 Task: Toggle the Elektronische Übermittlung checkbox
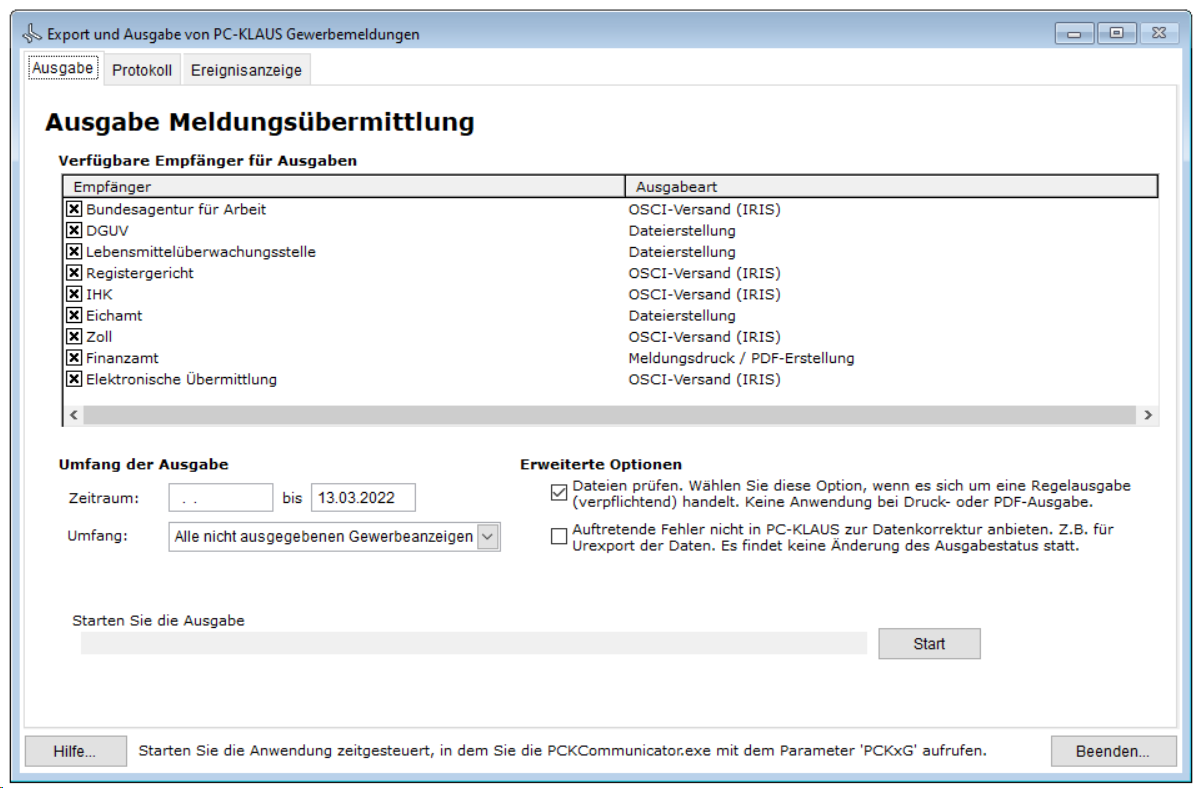click(74, 379)
